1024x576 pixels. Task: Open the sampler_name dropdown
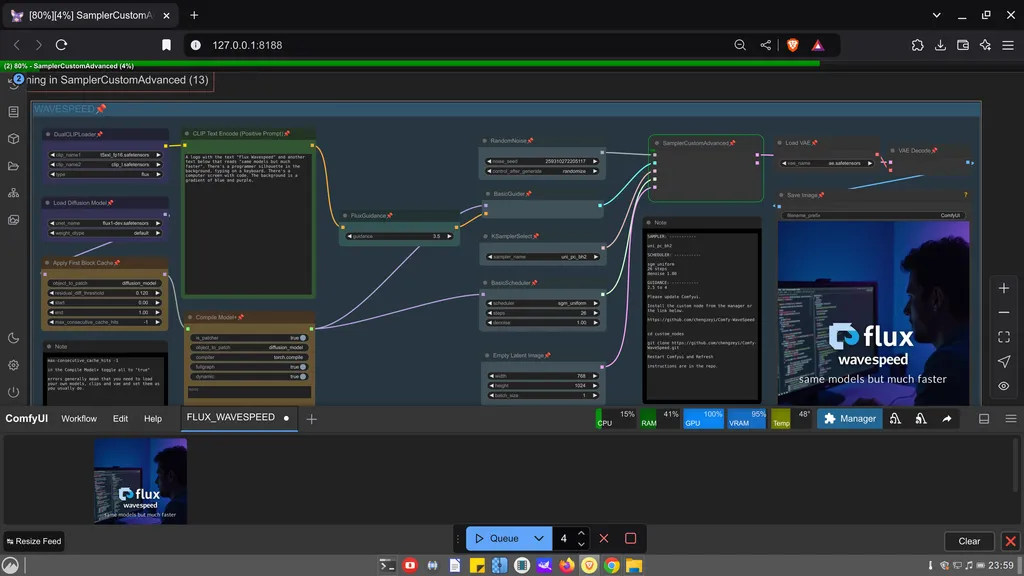[x=543, y=257]
